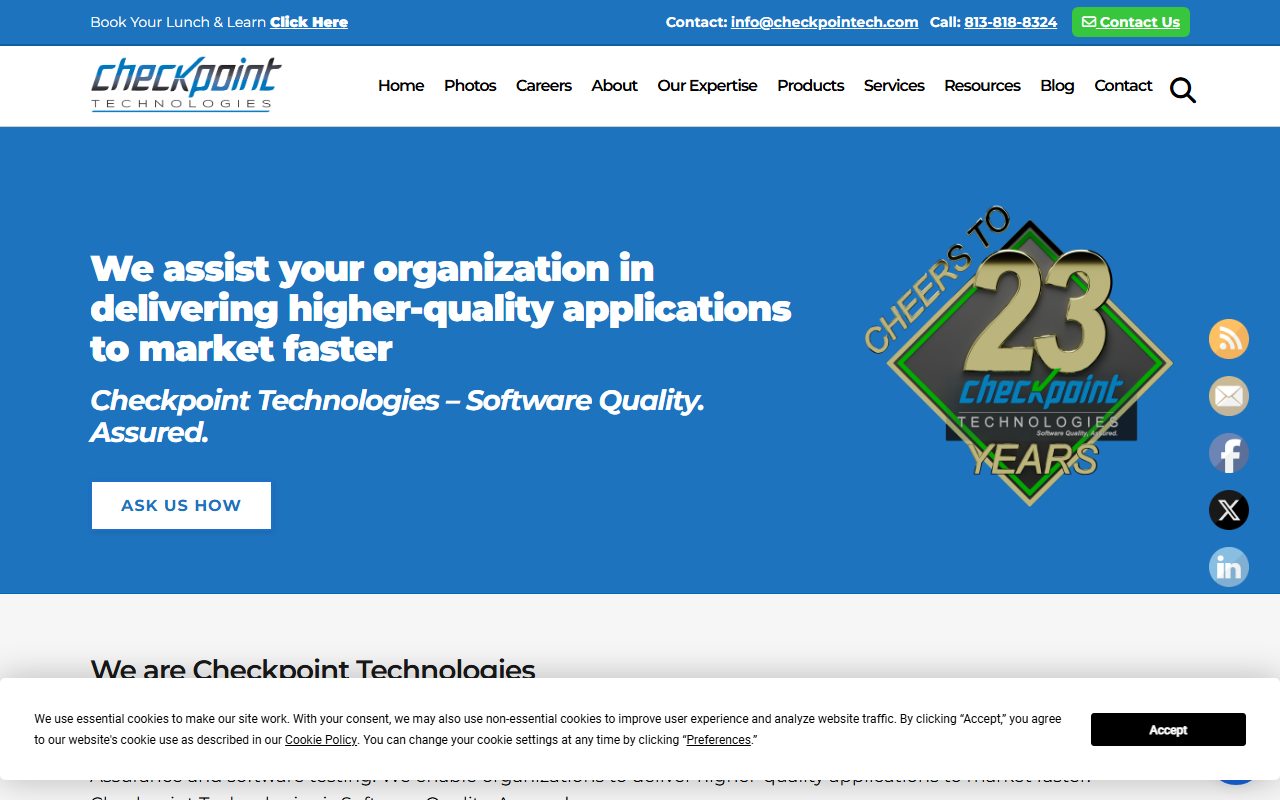Open the cookie Preferences link
Image resolution: width=1280 pixels, height=800 pixels.
tap(718, 740)
